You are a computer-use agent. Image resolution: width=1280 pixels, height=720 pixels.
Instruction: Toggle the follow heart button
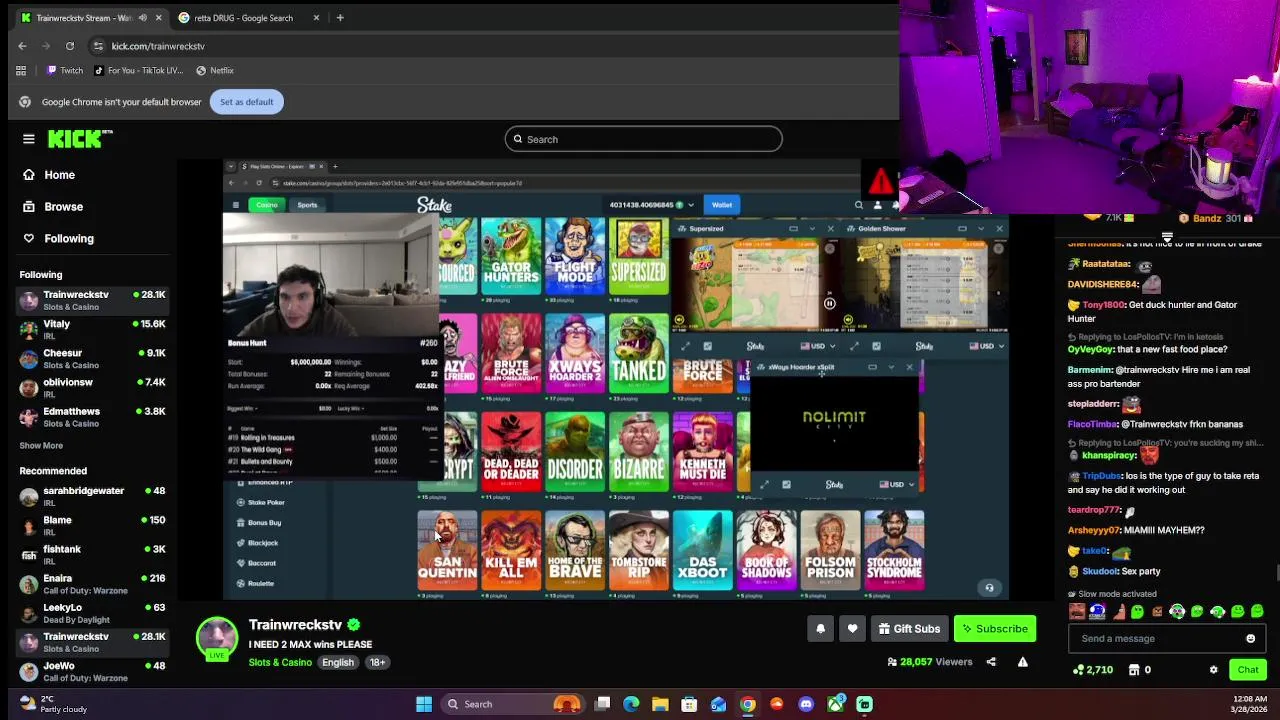point(852,629)
